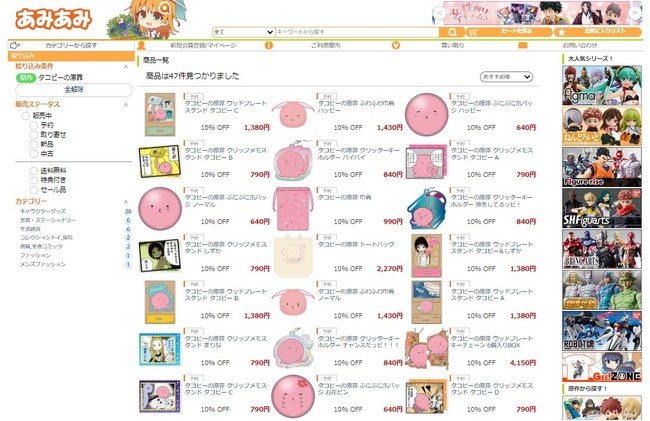Click the orange magnifier search button
Viewport: 650px width, 421px height.
pos(452,32)
